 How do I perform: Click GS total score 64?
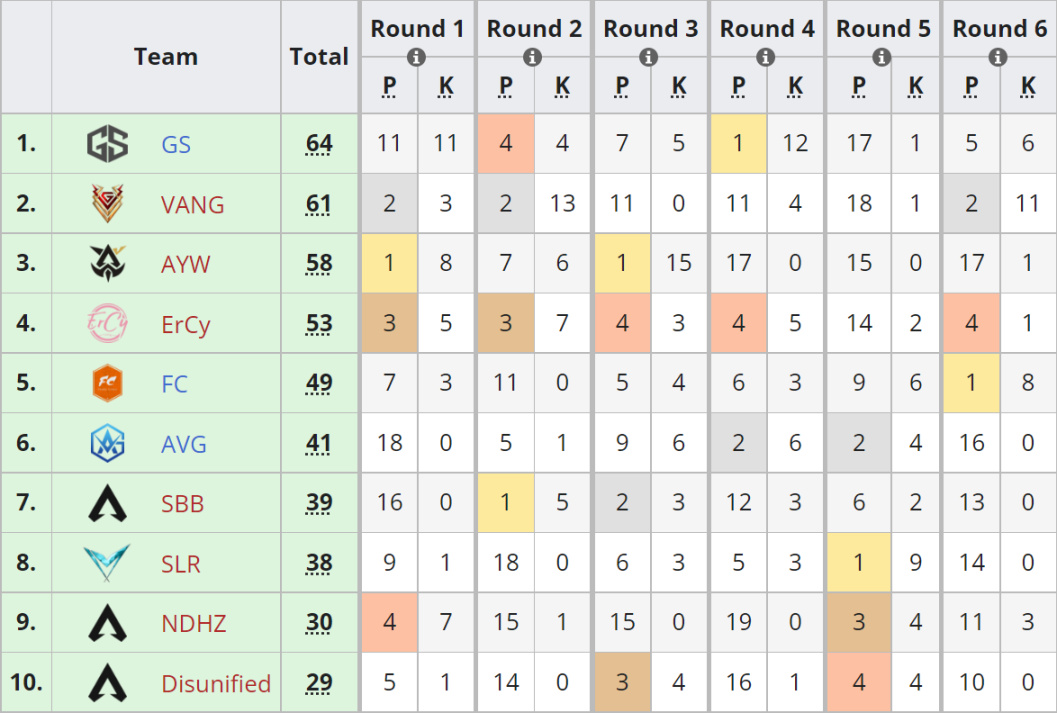point(319,143)
